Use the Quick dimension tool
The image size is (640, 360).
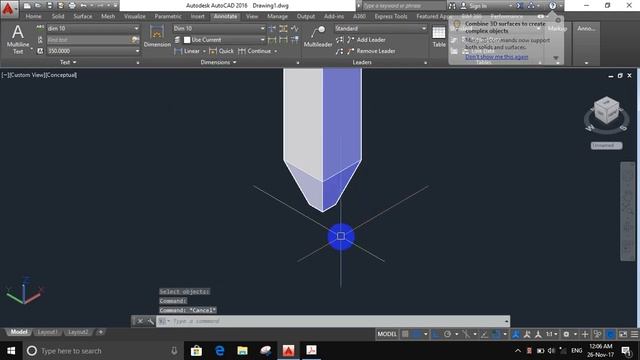coord(222,51)
